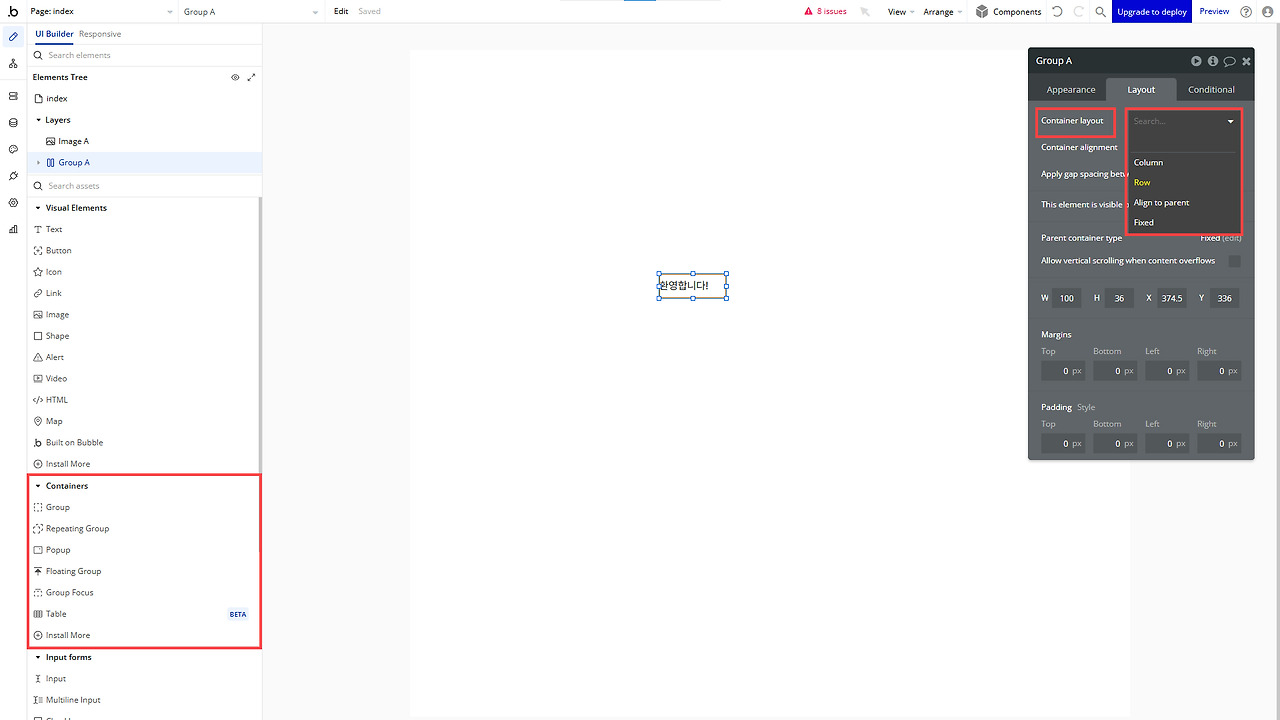Open the Logs chart icon in sidebar
This screenshot has height=720, width=1280.
click(x=13, y=229)
